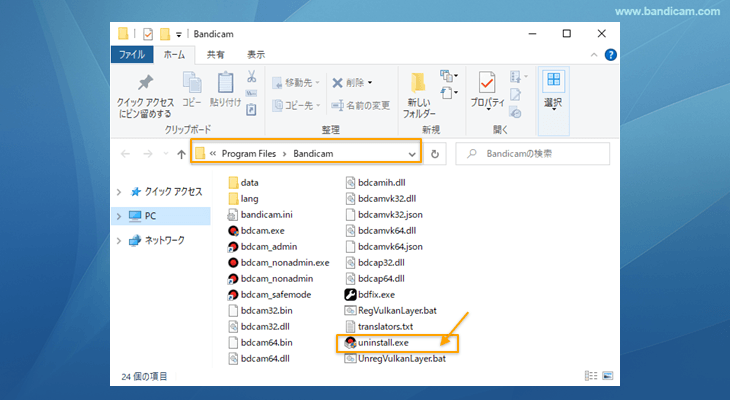Expand Quick Access tree node
This screenshot has height=400, width=730.
pyautogui.click(x=119, y=192)
